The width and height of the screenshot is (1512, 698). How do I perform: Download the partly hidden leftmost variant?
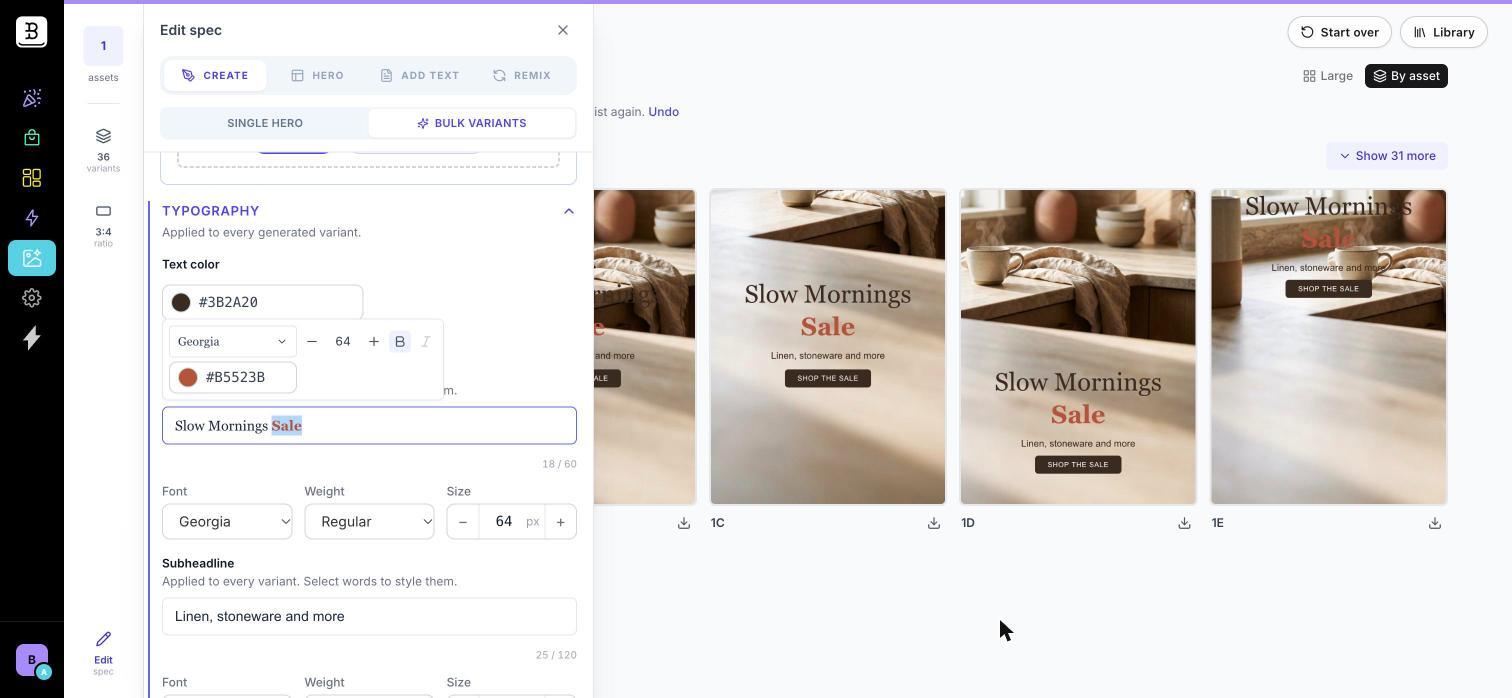tap(684, 523)
